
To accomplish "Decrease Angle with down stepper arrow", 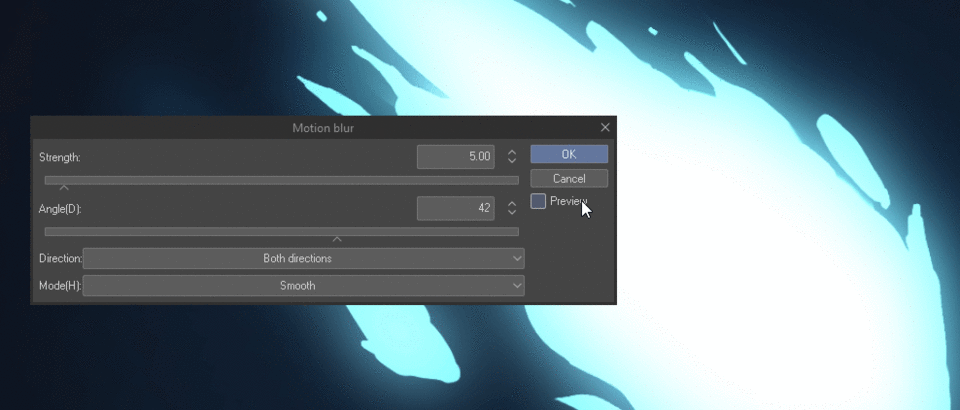I will click(x=512, y=212).
